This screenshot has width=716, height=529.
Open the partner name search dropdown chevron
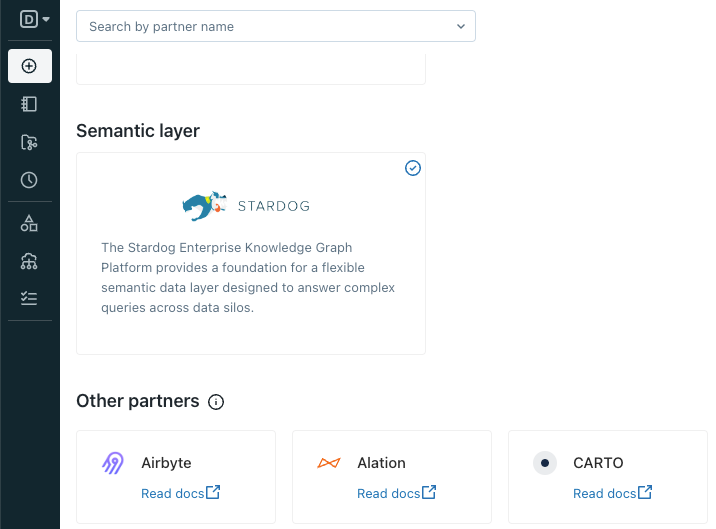click(460, 26)
